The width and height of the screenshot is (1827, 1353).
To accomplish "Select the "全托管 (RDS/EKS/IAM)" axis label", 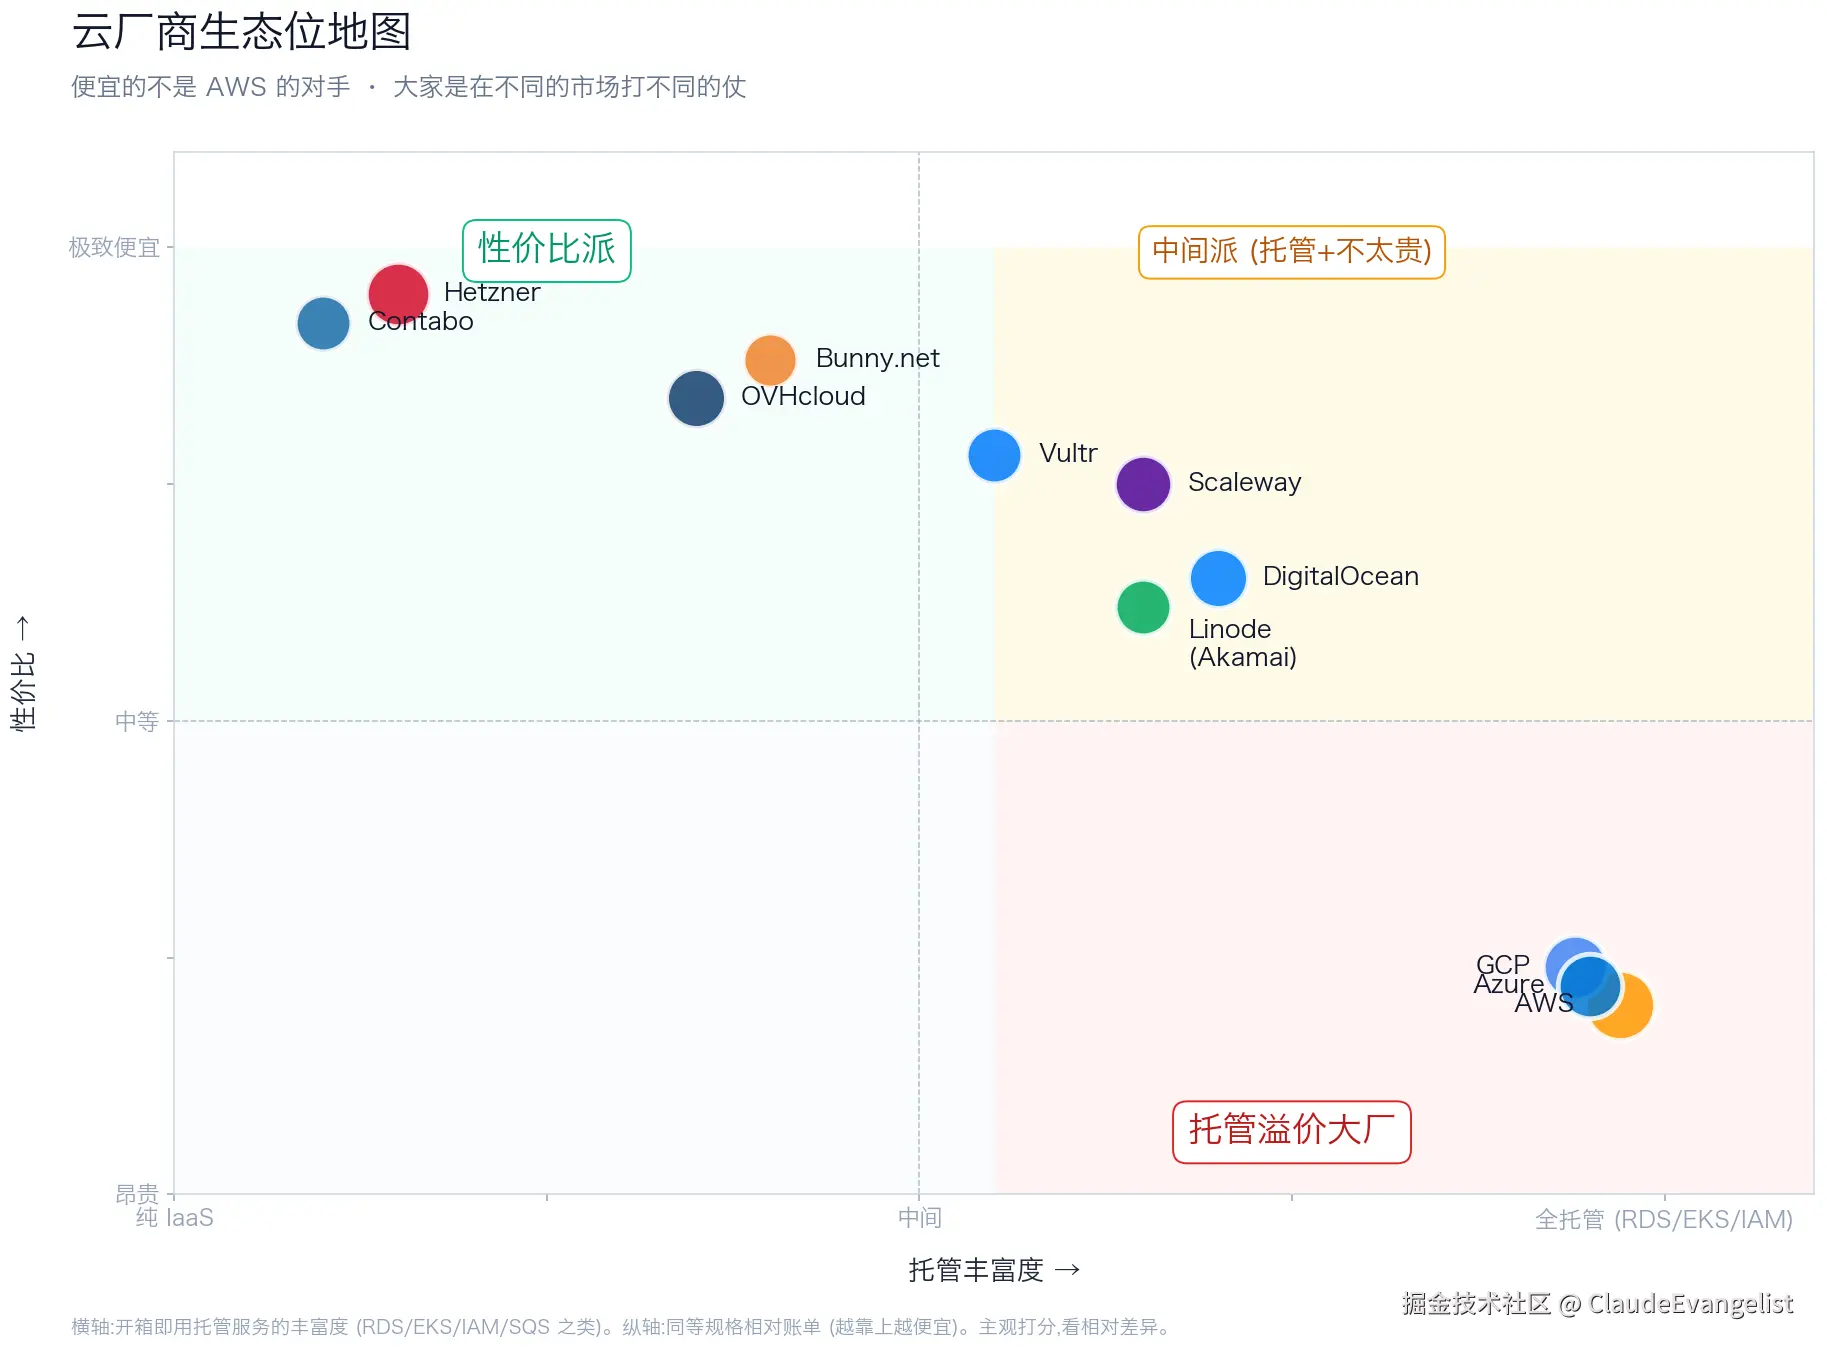I will pyautogui.click(x=1664, y=1219).
